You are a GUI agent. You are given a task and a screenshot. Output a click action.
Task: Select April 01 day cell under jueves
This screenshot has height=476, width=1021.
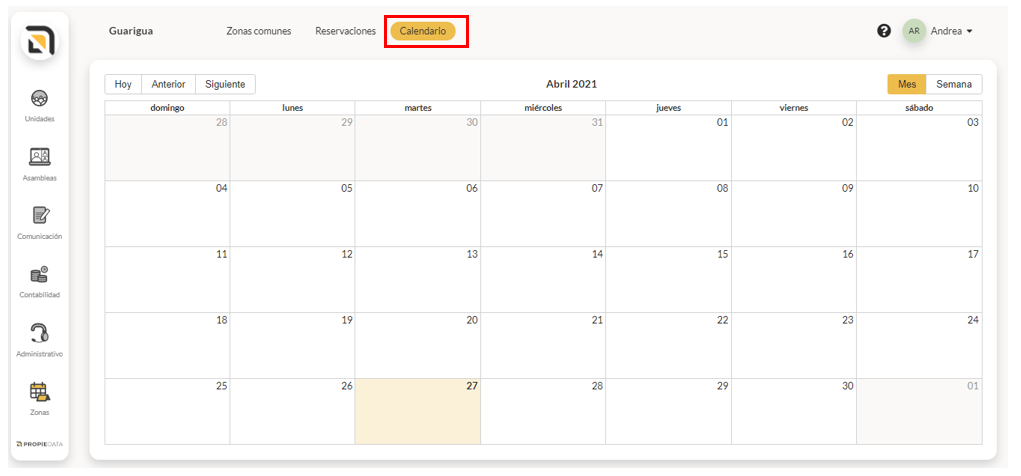point(669,148)
